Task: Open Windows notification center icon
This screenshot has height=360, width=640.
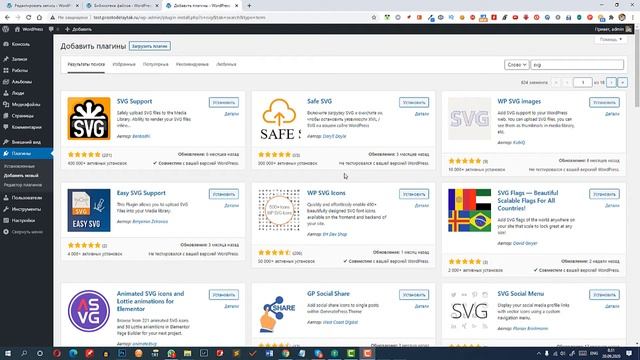Action: (629, 353)
